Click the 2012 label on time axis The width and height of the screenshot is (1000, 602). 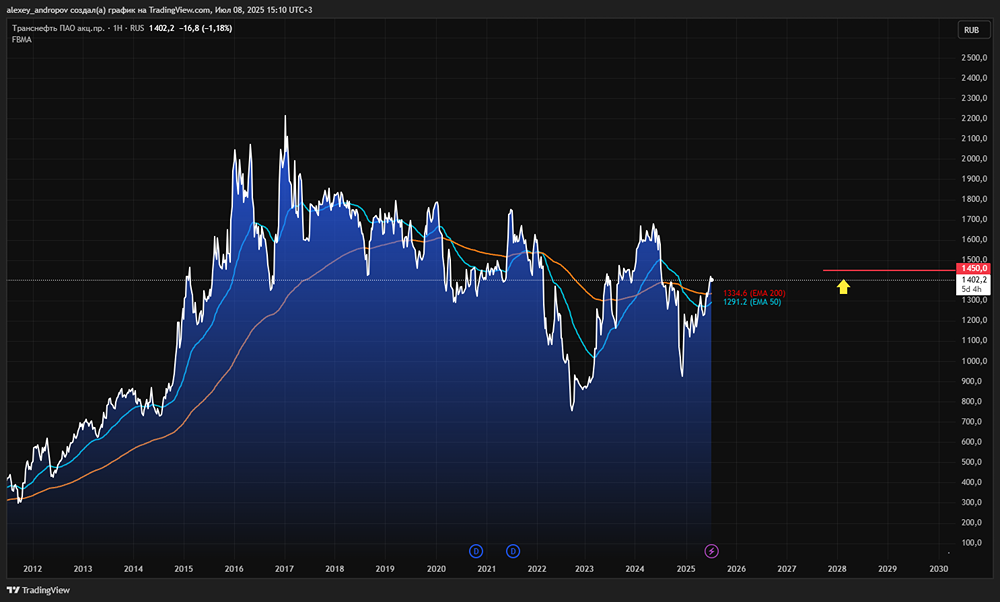click(33, 569)
